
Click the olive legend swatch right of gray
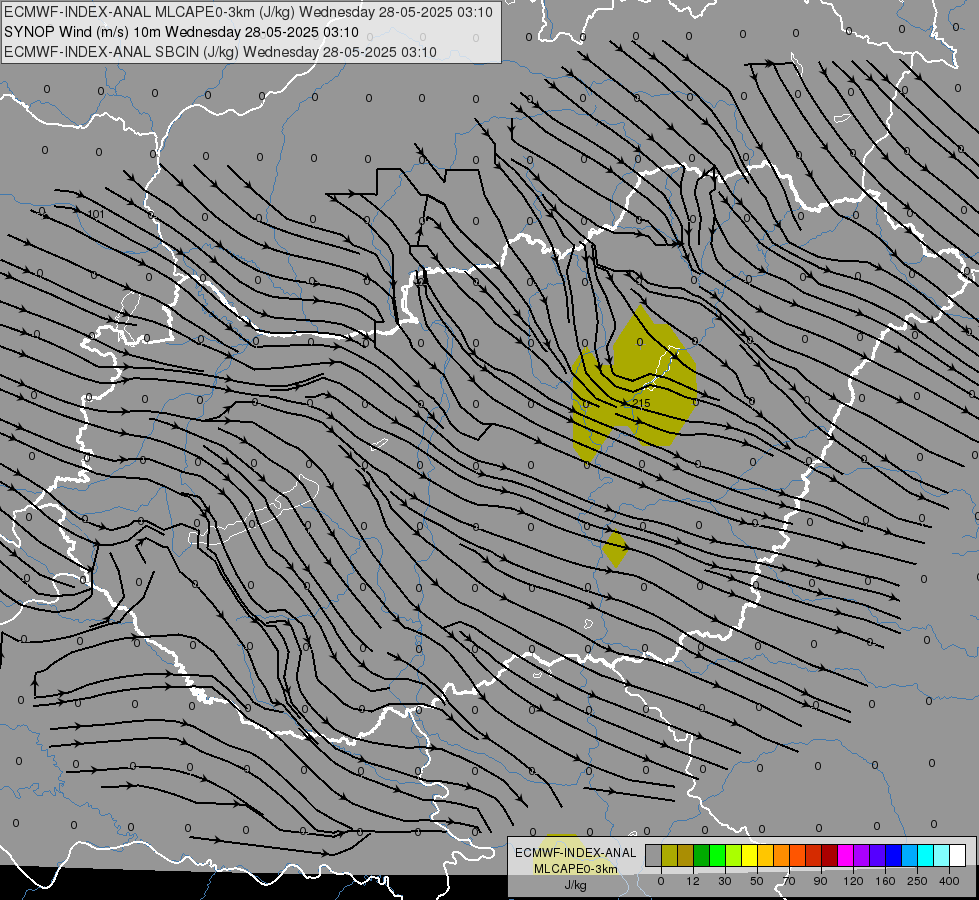pyautogui.click(x=670, y=855)
